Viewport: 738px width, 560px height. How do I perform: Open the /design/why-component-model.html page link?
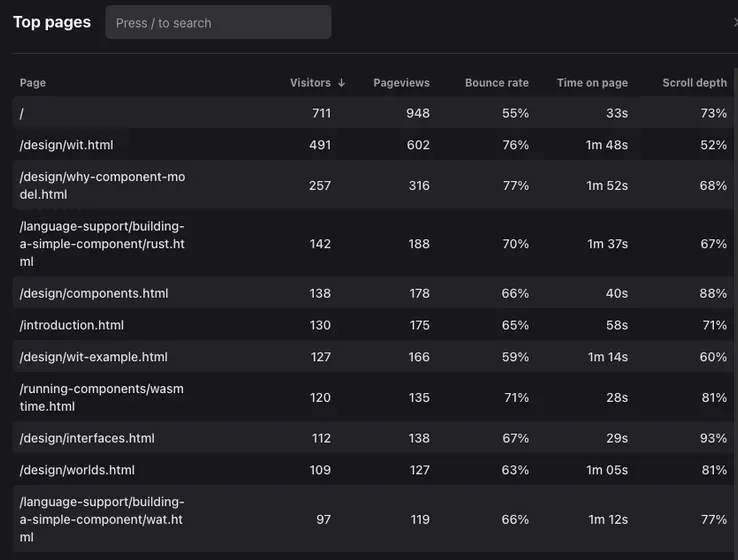[102, 185]
